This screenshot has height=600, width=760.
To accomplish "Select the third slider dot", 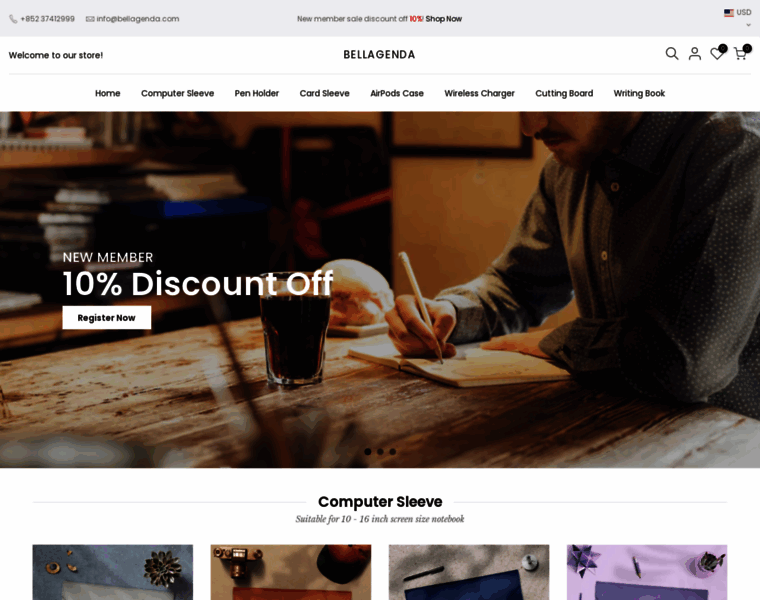I will click(x=393, y=452).
